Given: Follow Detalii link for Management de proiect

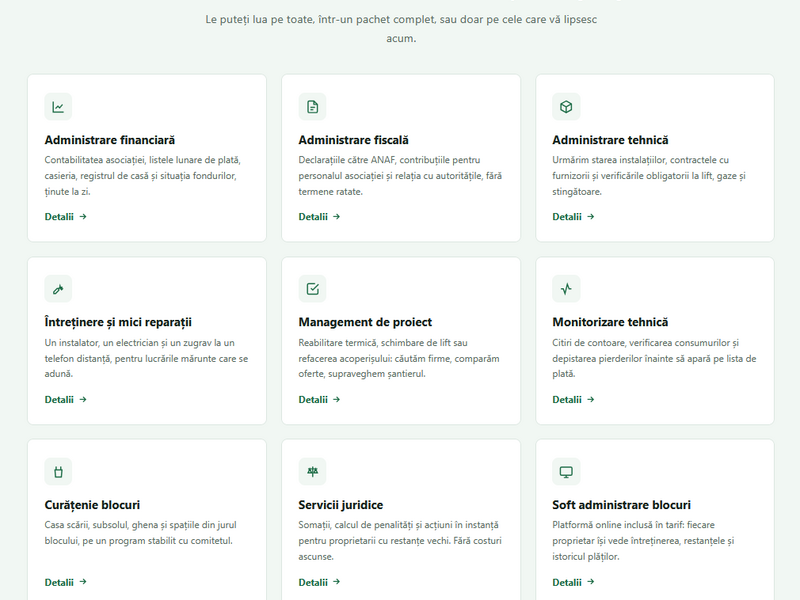Looking at the screenshot, I should click(x=319, y=399).
